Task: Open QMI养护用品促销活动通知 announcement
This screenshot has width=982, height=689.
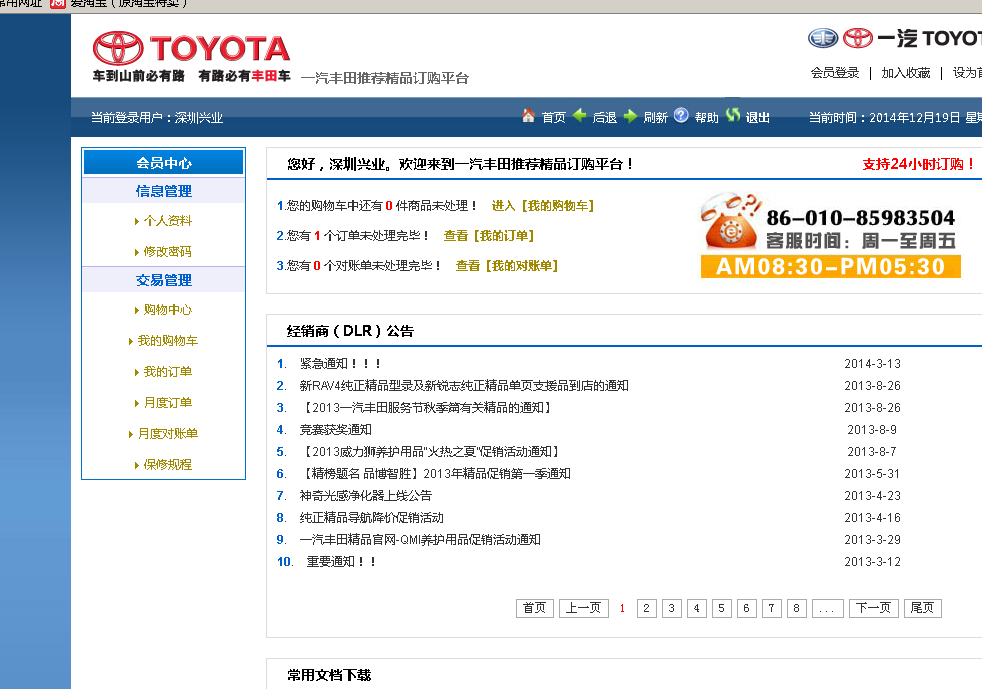Action: click(x=420, y=539)
